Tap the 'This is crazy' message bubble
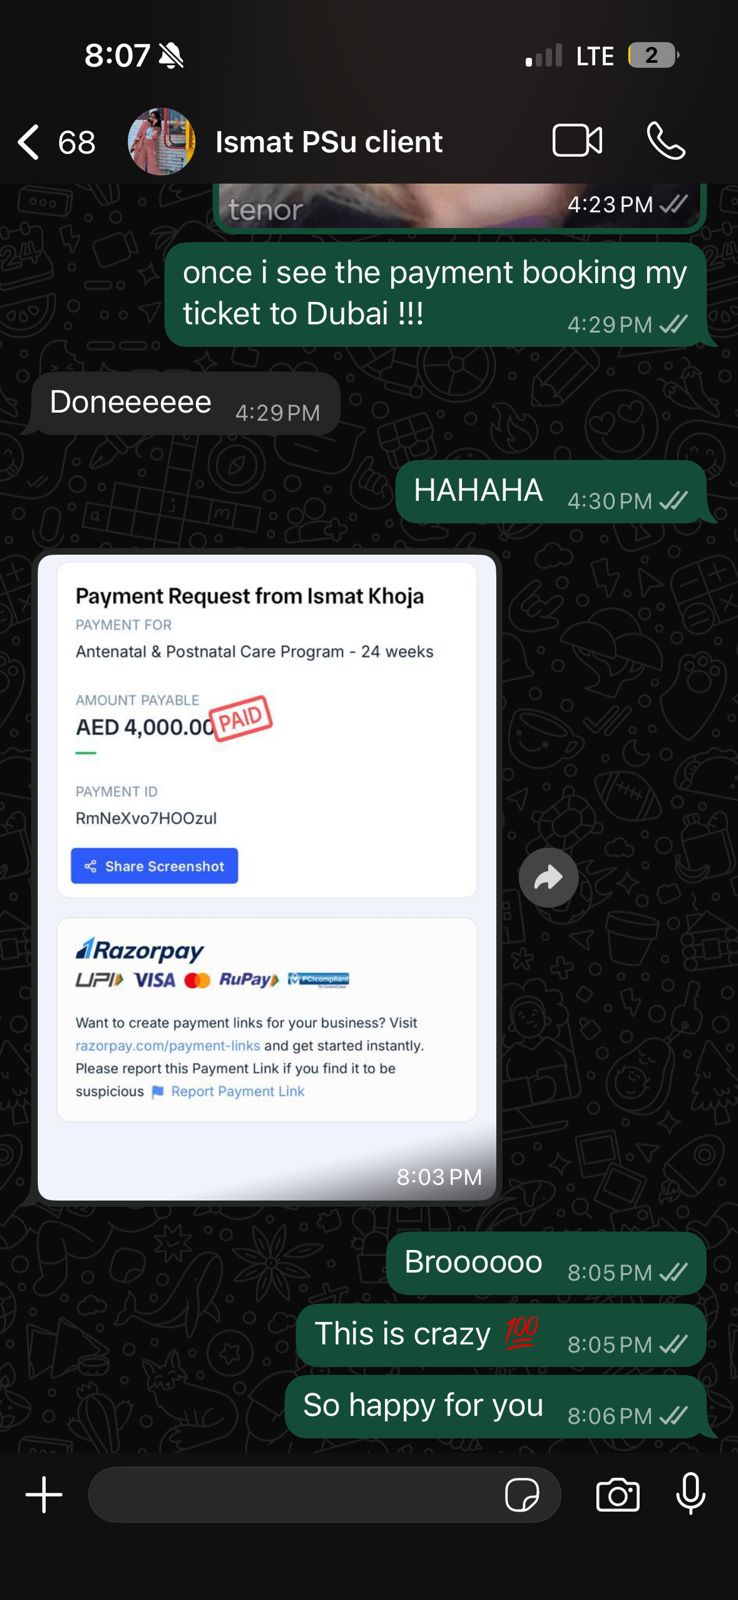This screenshot has width=738, height=1600. coord(501,1335)
